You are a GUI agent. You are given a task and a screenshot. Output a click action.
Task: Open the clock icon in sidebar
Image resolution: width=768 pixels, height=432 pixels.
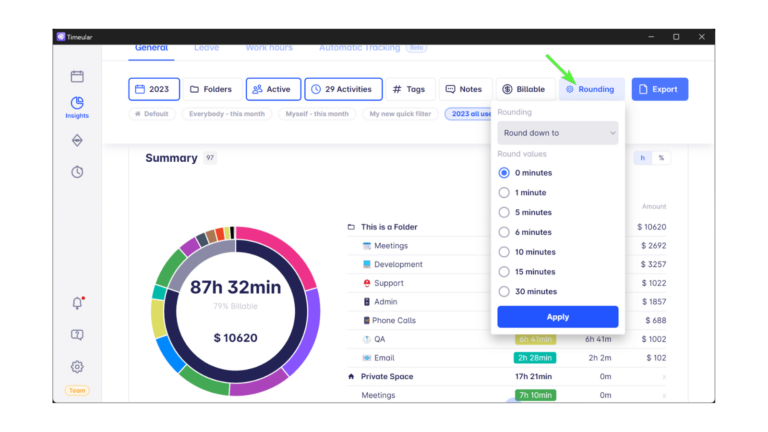pyautogui.click(x=77, y=172)
